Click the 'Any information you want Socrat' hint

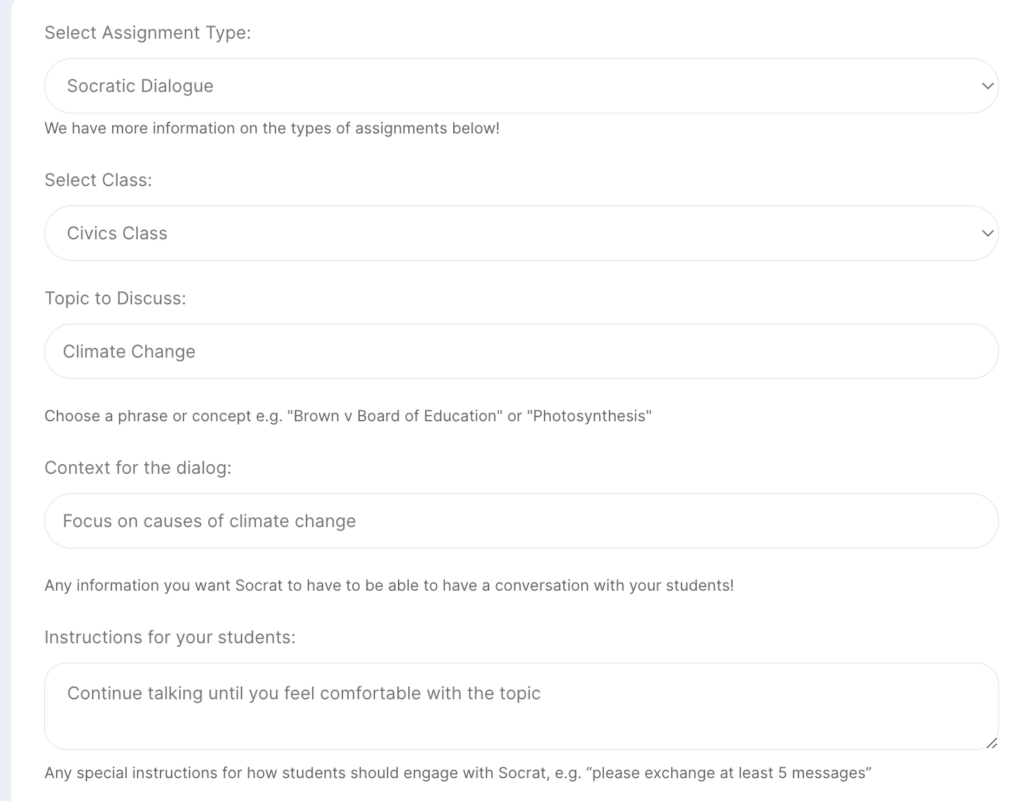click(389, 585)
